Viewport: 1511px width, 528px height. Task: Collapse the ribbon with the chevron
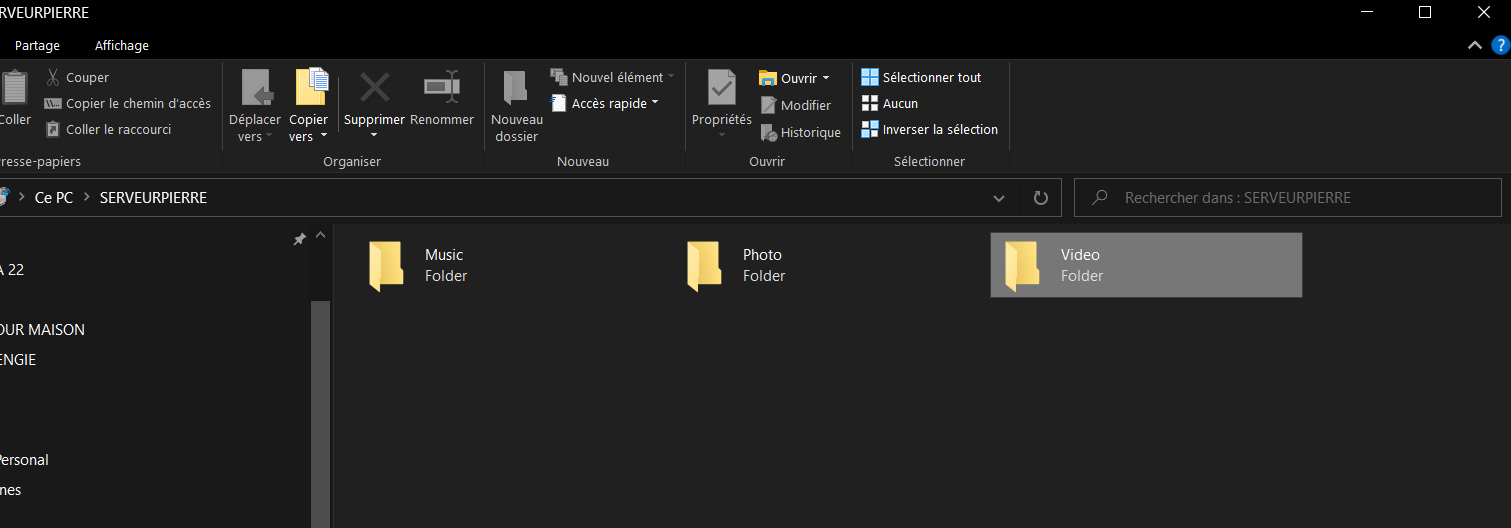point(1474,45)
